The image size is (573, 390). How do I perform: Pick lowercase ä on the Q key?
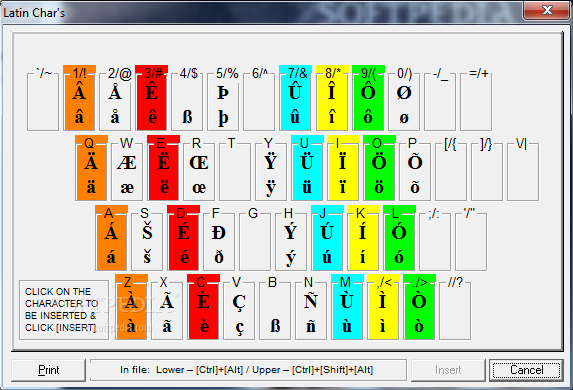[x=91, y=187]
